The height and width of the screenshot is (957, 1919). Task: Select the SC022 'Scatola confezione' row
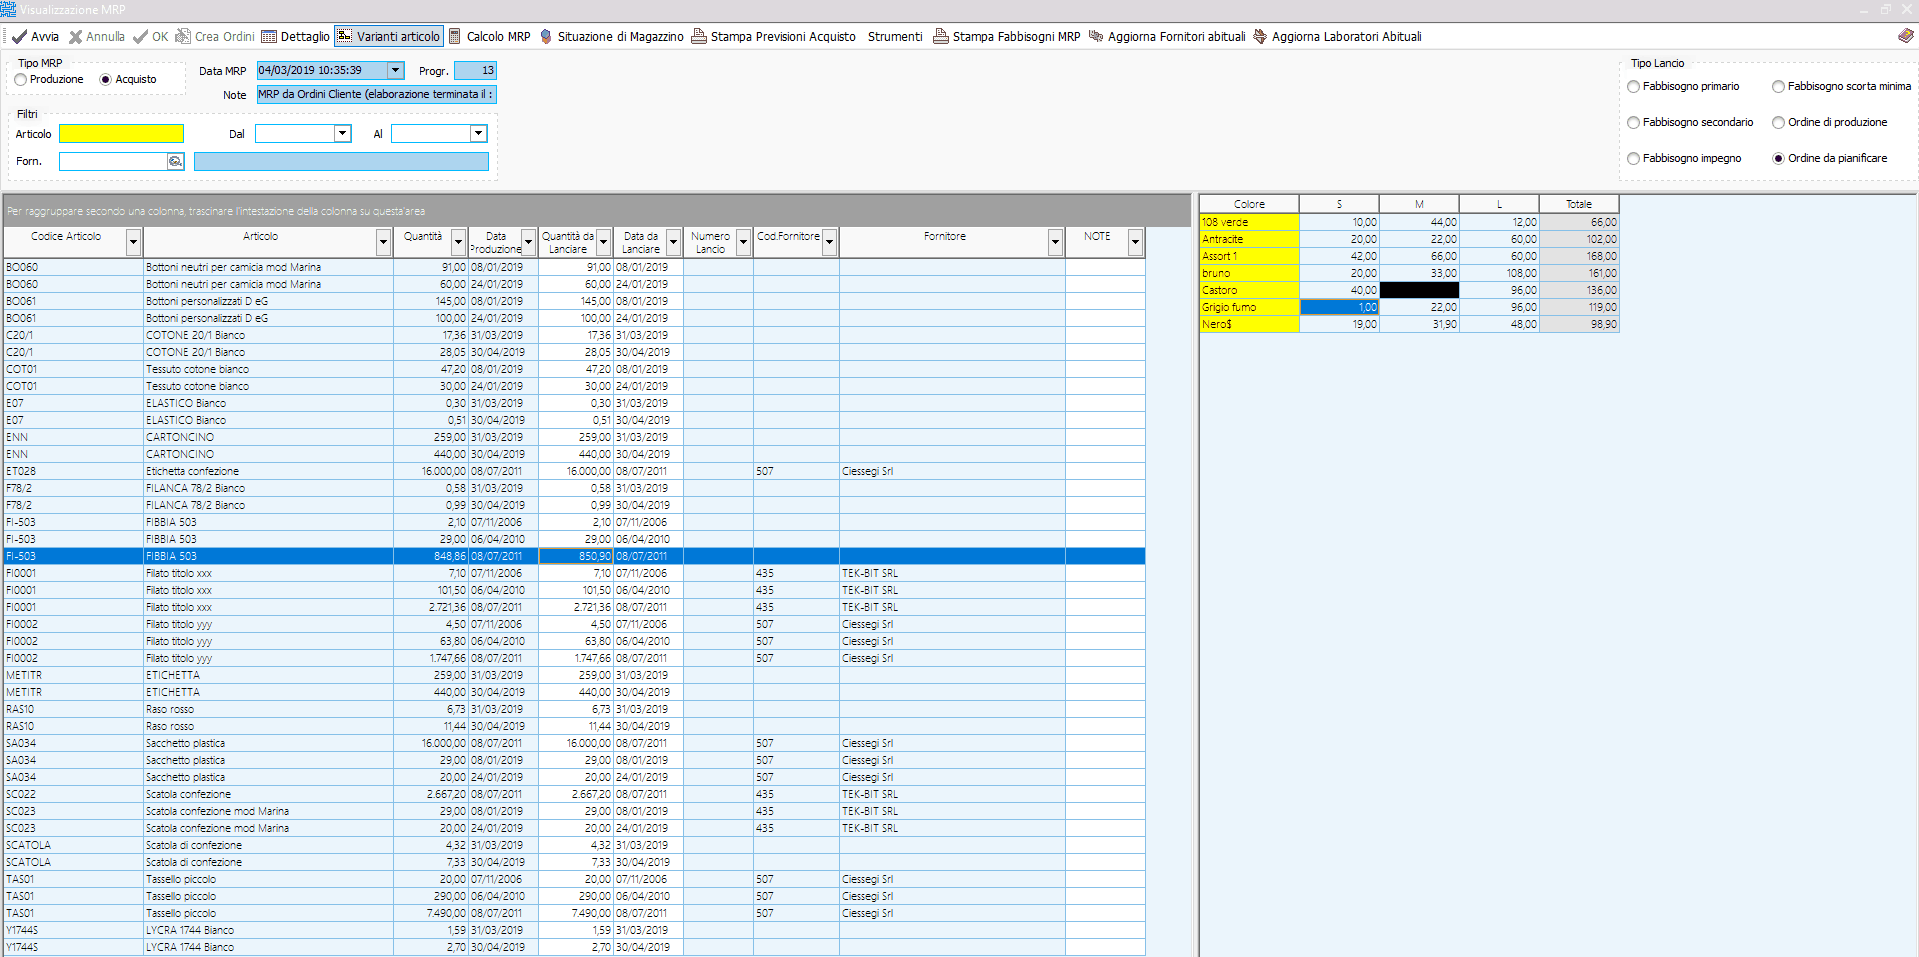[x=574, y=794]
